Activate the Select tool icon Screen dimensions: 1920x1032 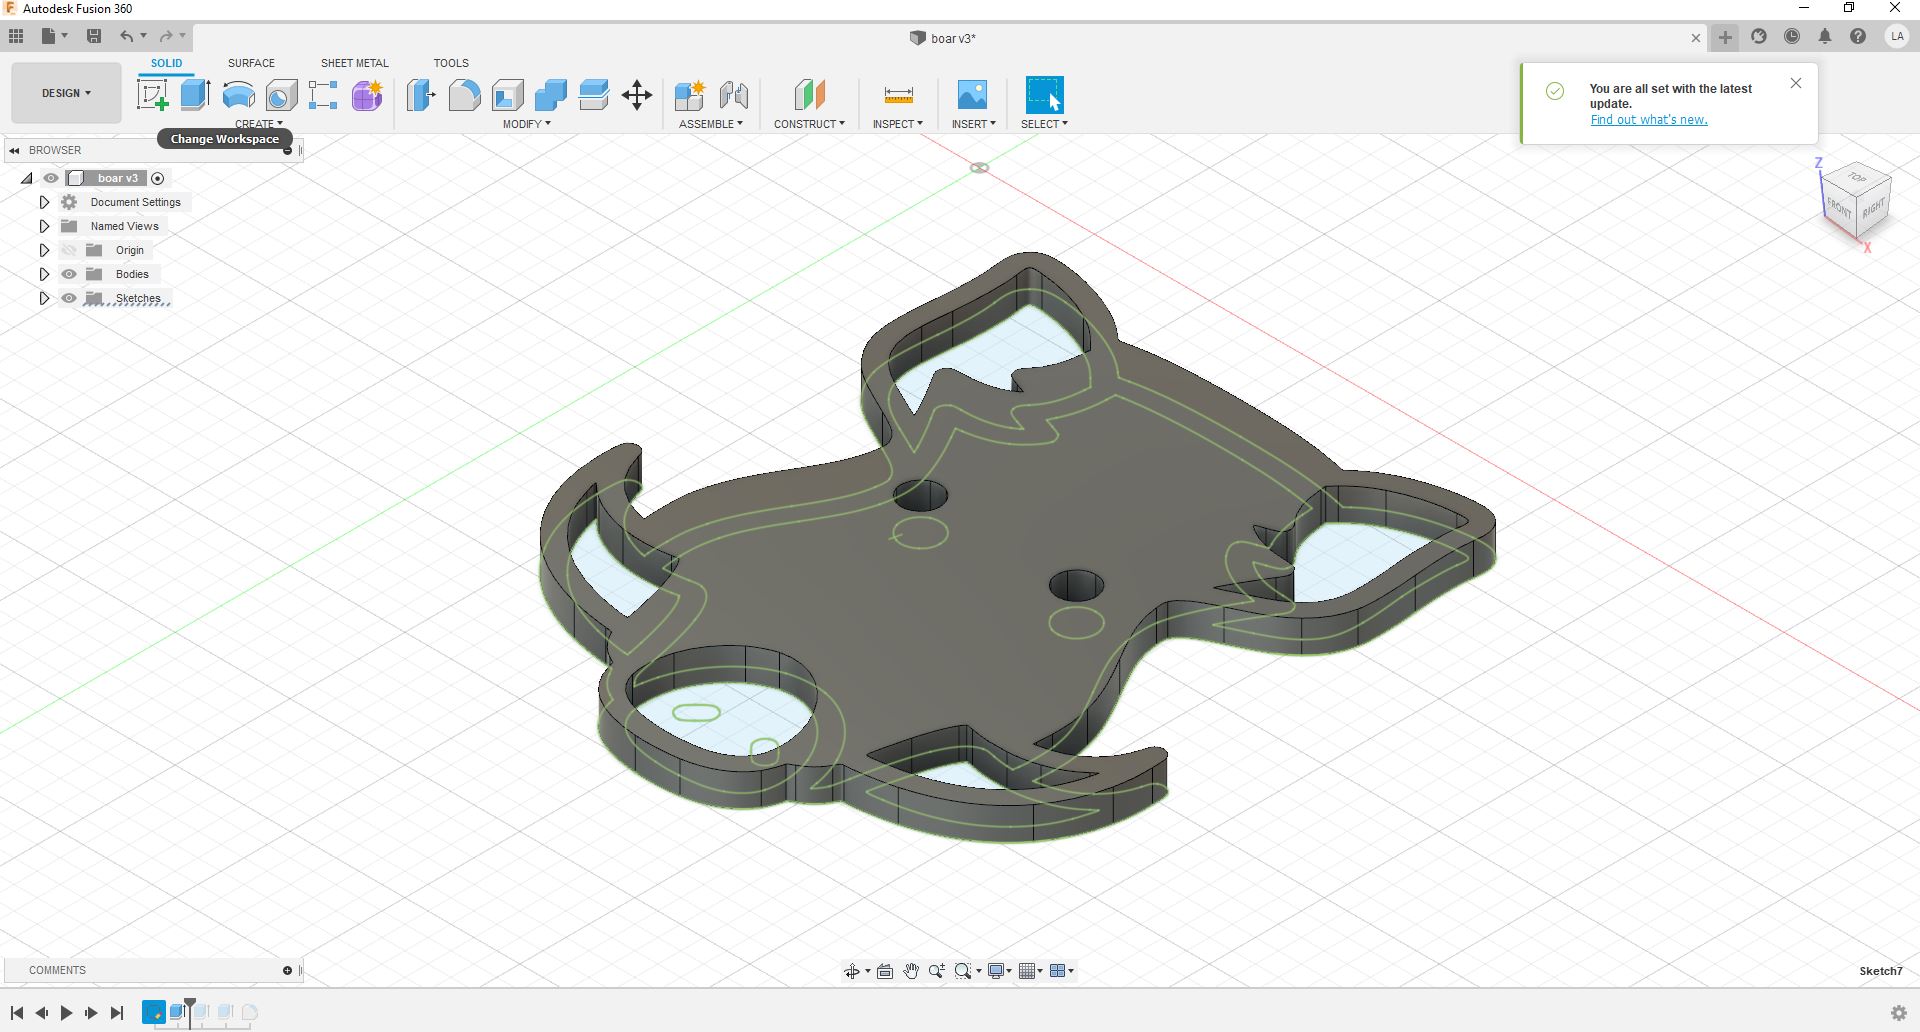point(1044,95)
